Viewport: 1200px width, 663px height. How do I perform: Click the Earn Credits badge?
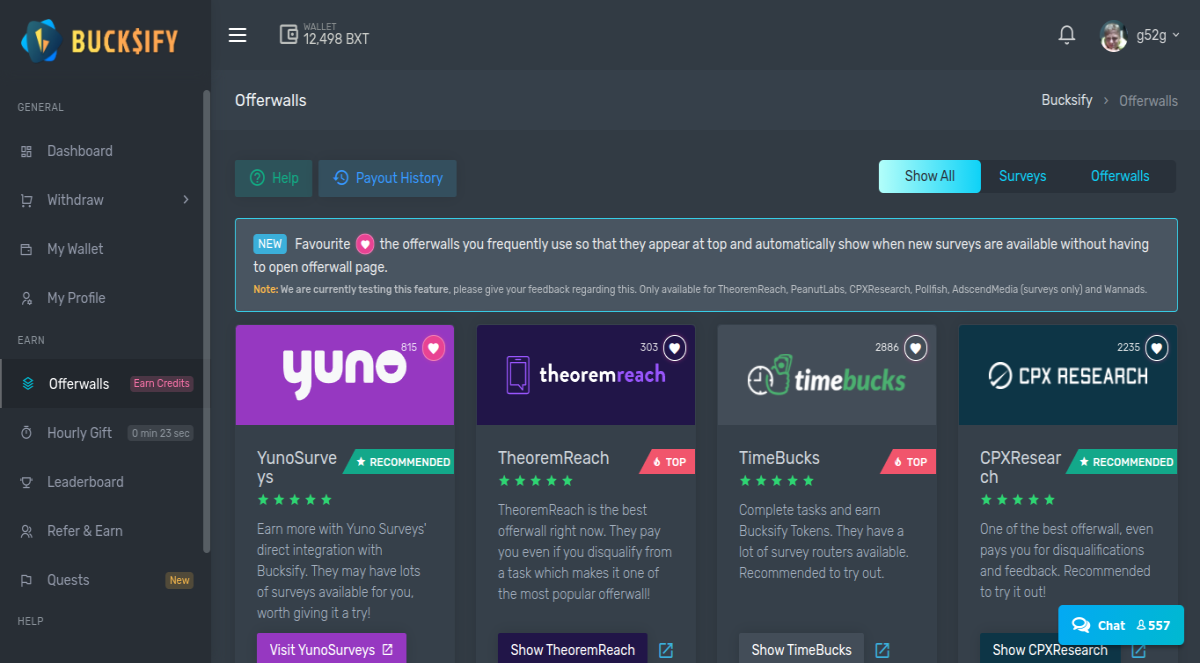(x=162, y=383)
